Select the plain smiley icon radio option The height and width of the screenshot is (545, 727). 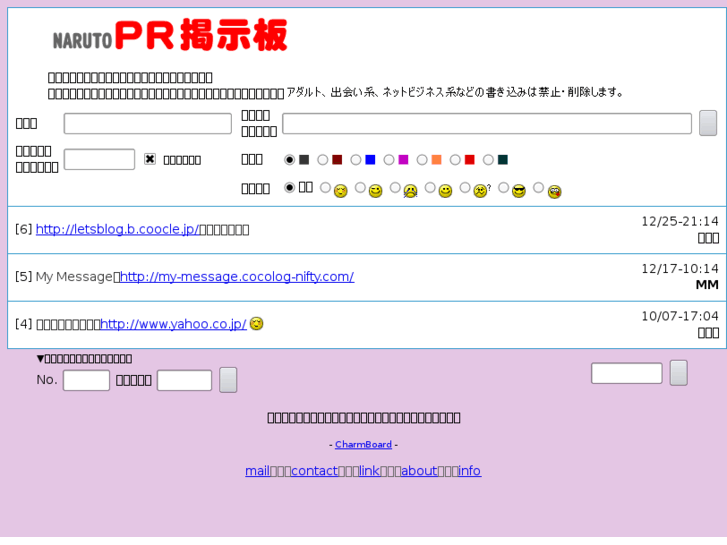click(430, 187)
